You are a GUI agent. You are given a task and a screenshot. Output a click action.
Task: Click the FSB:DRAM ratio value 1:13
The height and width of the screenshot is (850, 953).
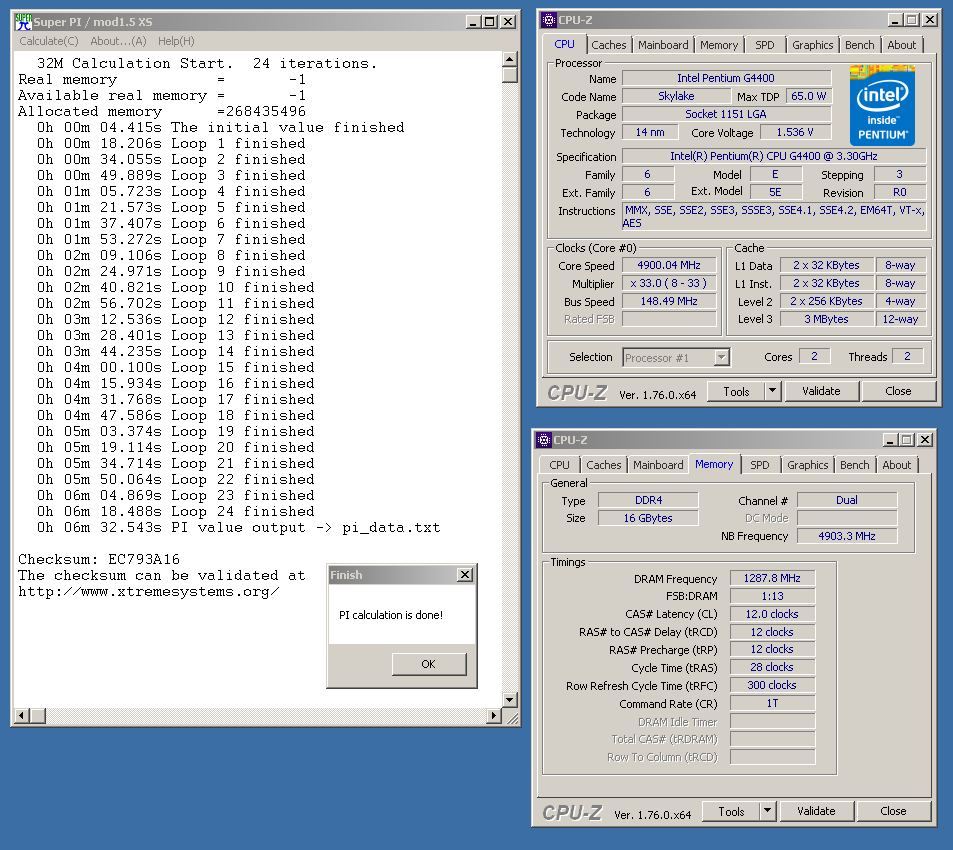pyautogui.click(x=772, y=596)
